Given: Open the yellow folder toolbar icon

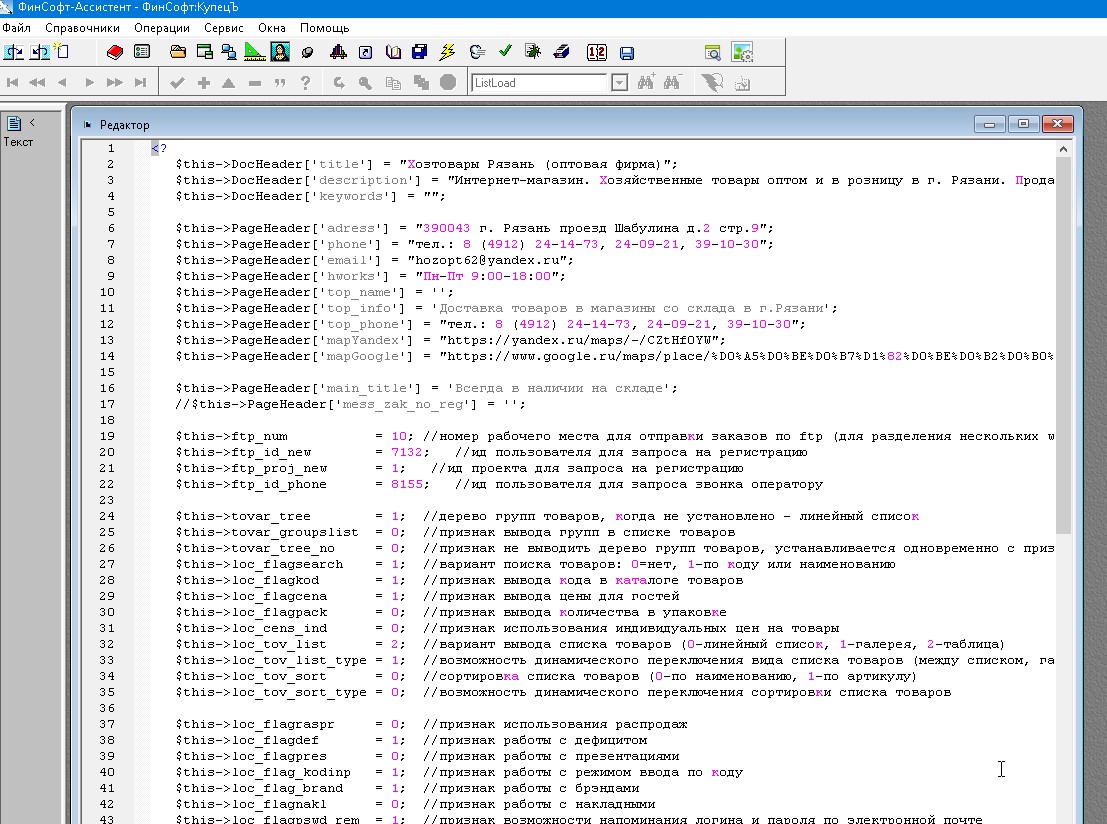Looking at the screenshot, I should click(178, 52).
